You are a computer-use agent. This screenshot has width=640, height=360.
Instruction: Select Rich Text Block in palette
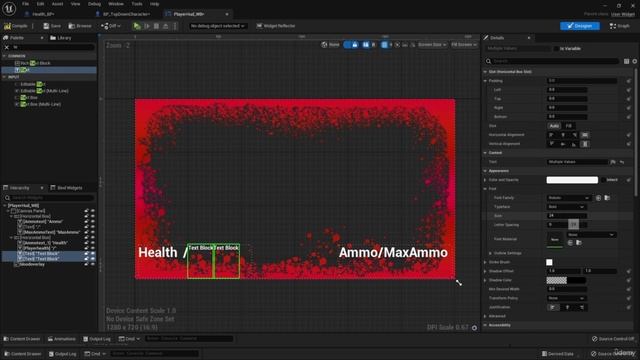tap(33, 63)
